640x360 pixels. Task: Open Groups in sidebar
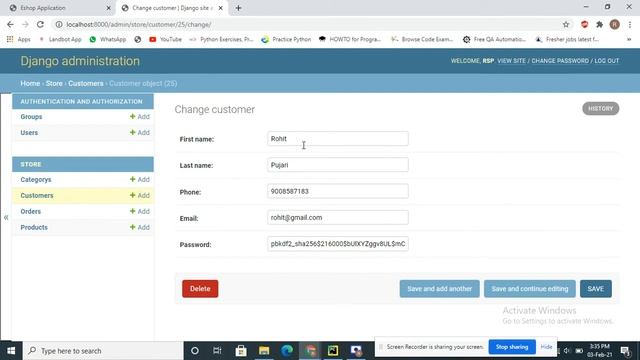[31, 117]
